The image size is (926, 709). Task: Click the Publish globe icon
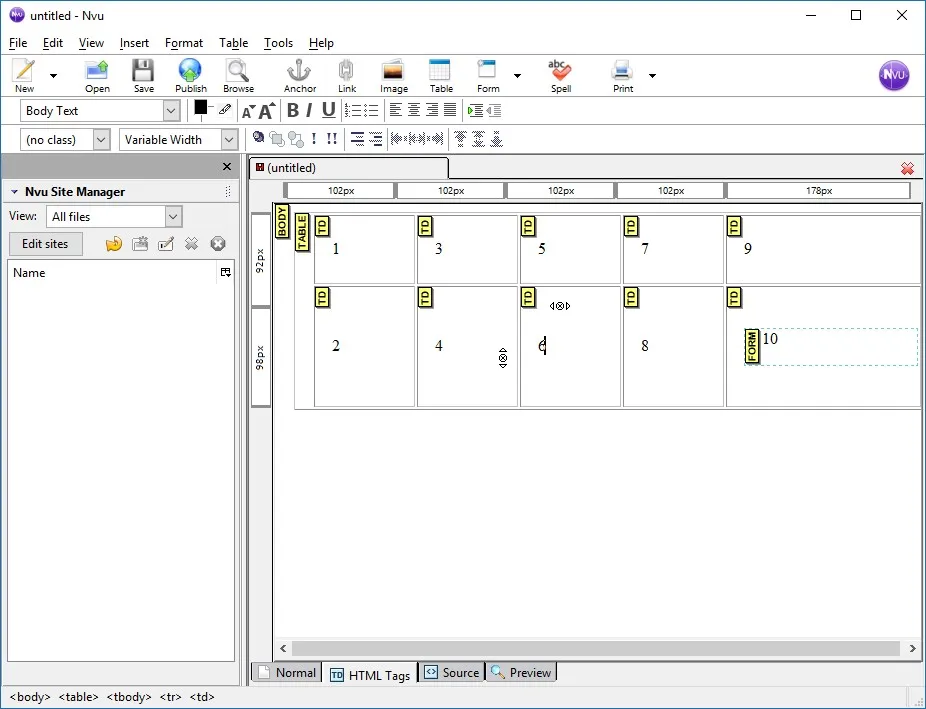[x=191, y=76]
